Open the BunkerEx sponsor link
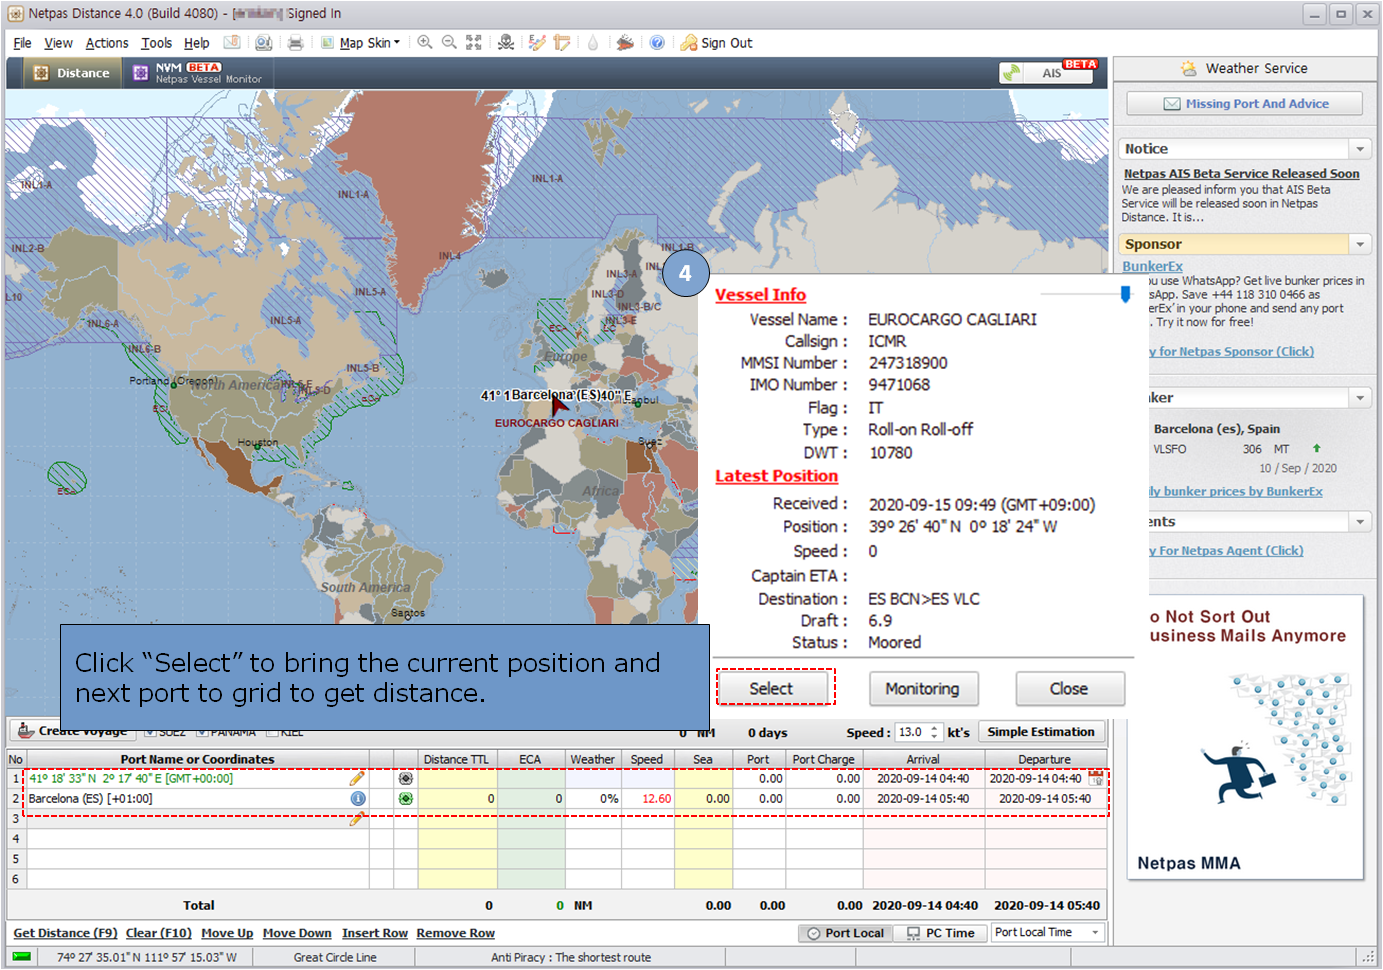 click(1152, 266)
